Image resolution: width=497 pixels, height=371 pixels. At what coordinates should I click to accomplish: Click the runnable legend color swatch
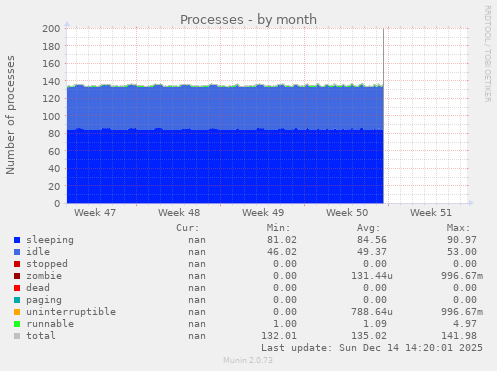17,324
